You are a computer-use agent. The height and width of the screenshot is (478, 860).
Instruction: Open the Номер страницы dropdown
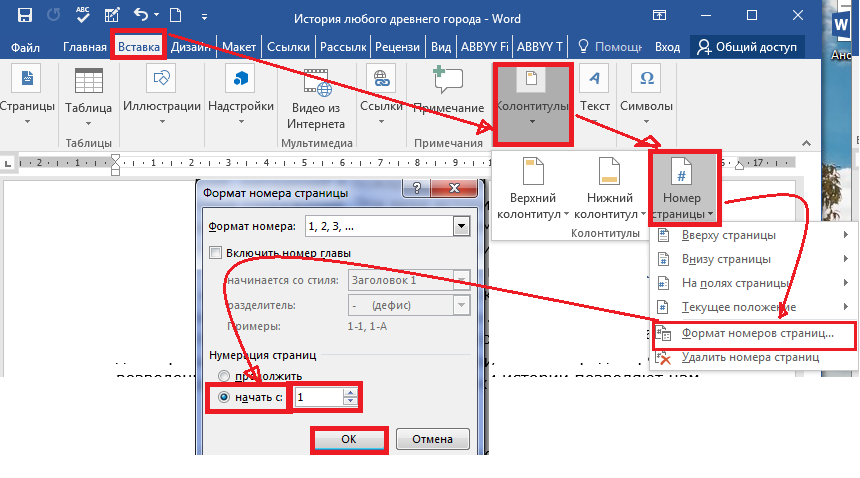[x=684, y=190]
